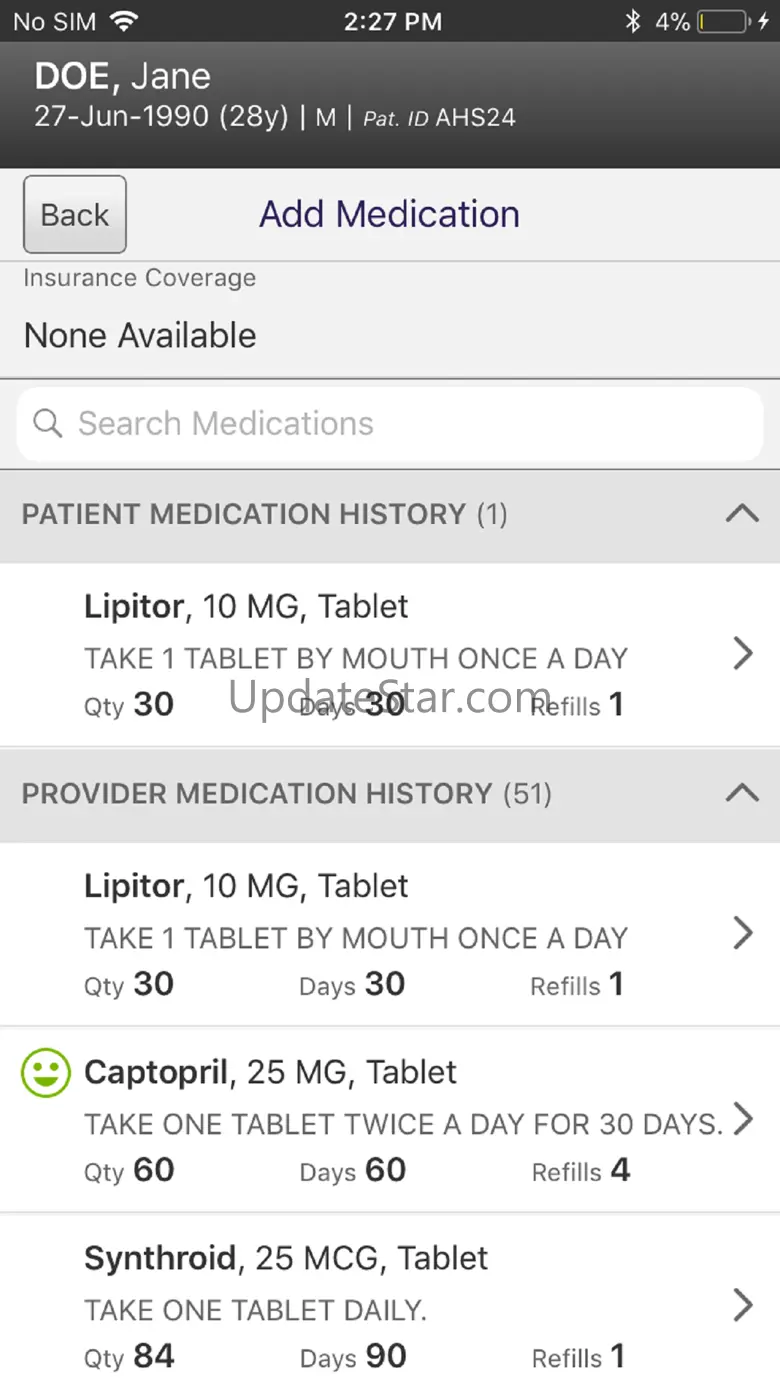Tap the Bluetooth icon in status bar
780x1387 pixels.
click(x=632, y=21)
